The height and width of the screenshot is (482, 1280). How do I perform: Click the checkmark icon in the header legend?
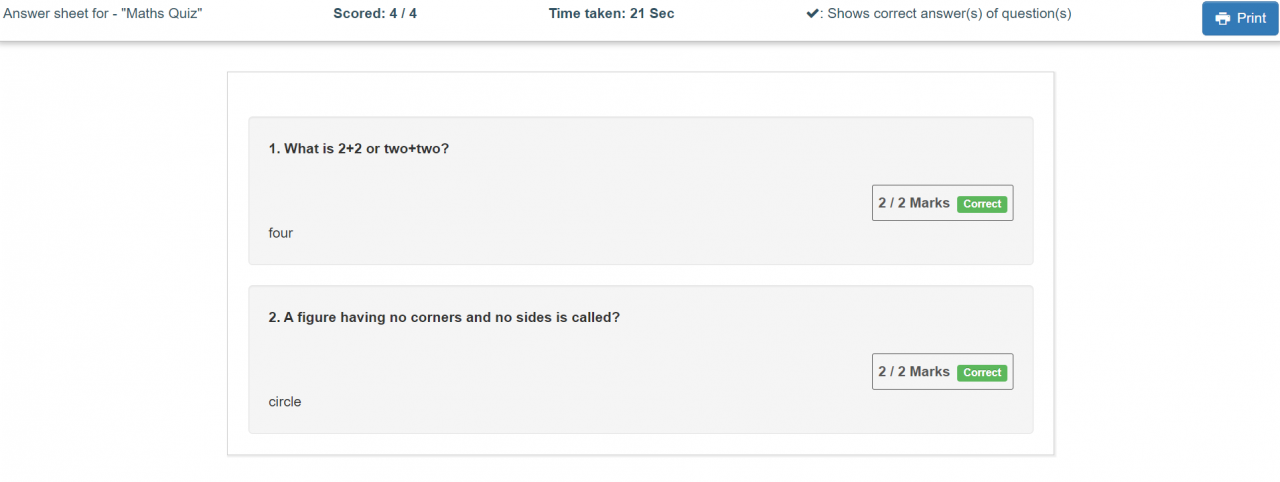click(x=813, y=14)
